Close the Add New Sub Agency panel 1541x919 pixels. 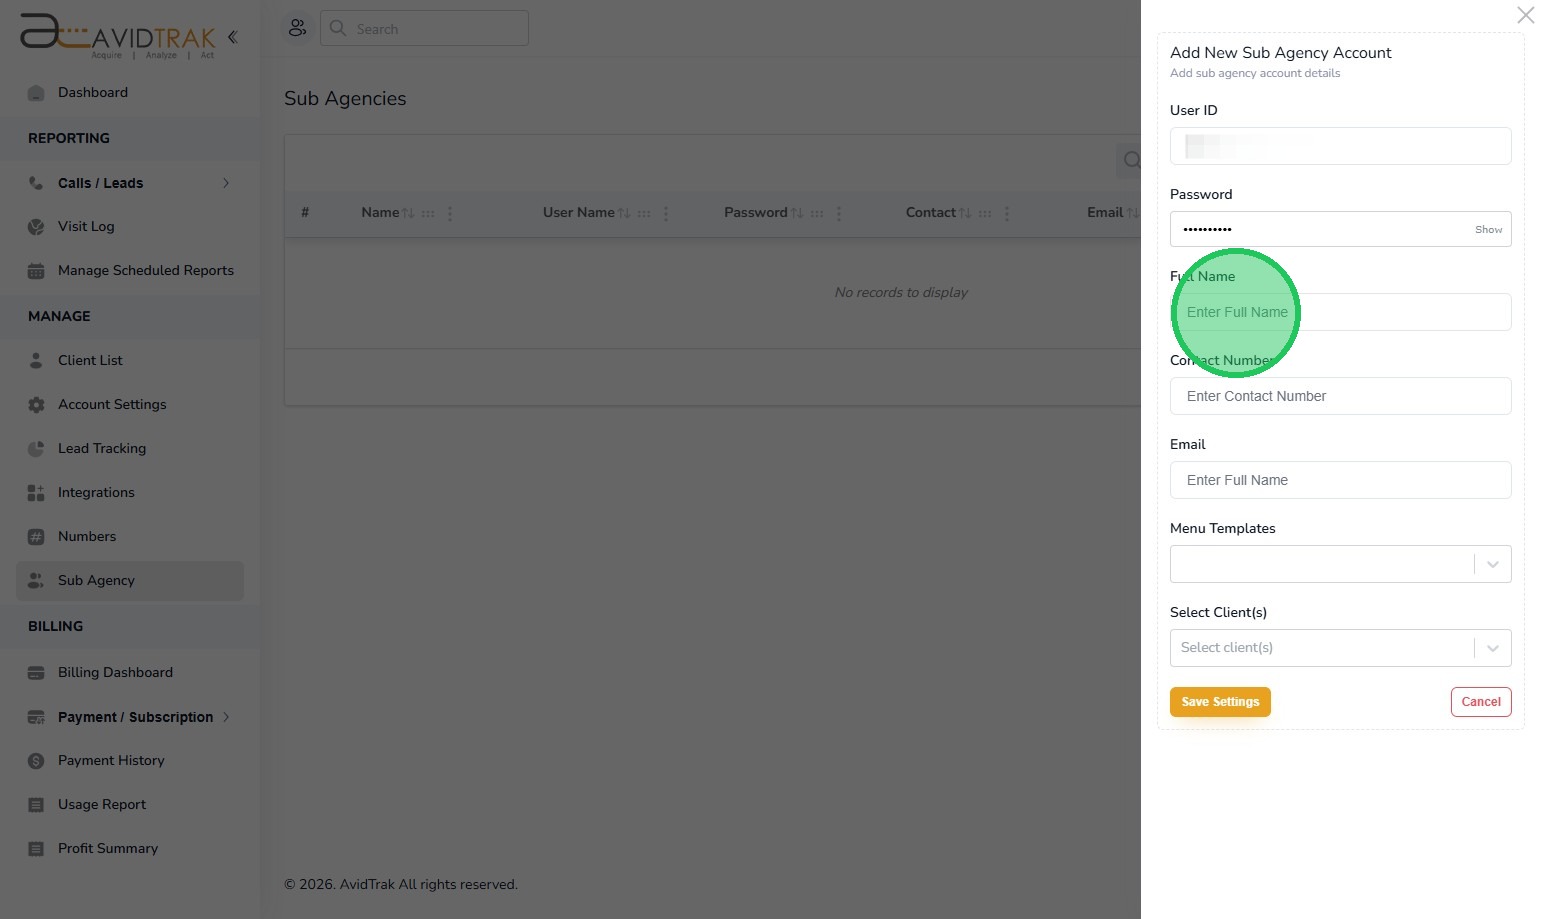click(1525, 15)
